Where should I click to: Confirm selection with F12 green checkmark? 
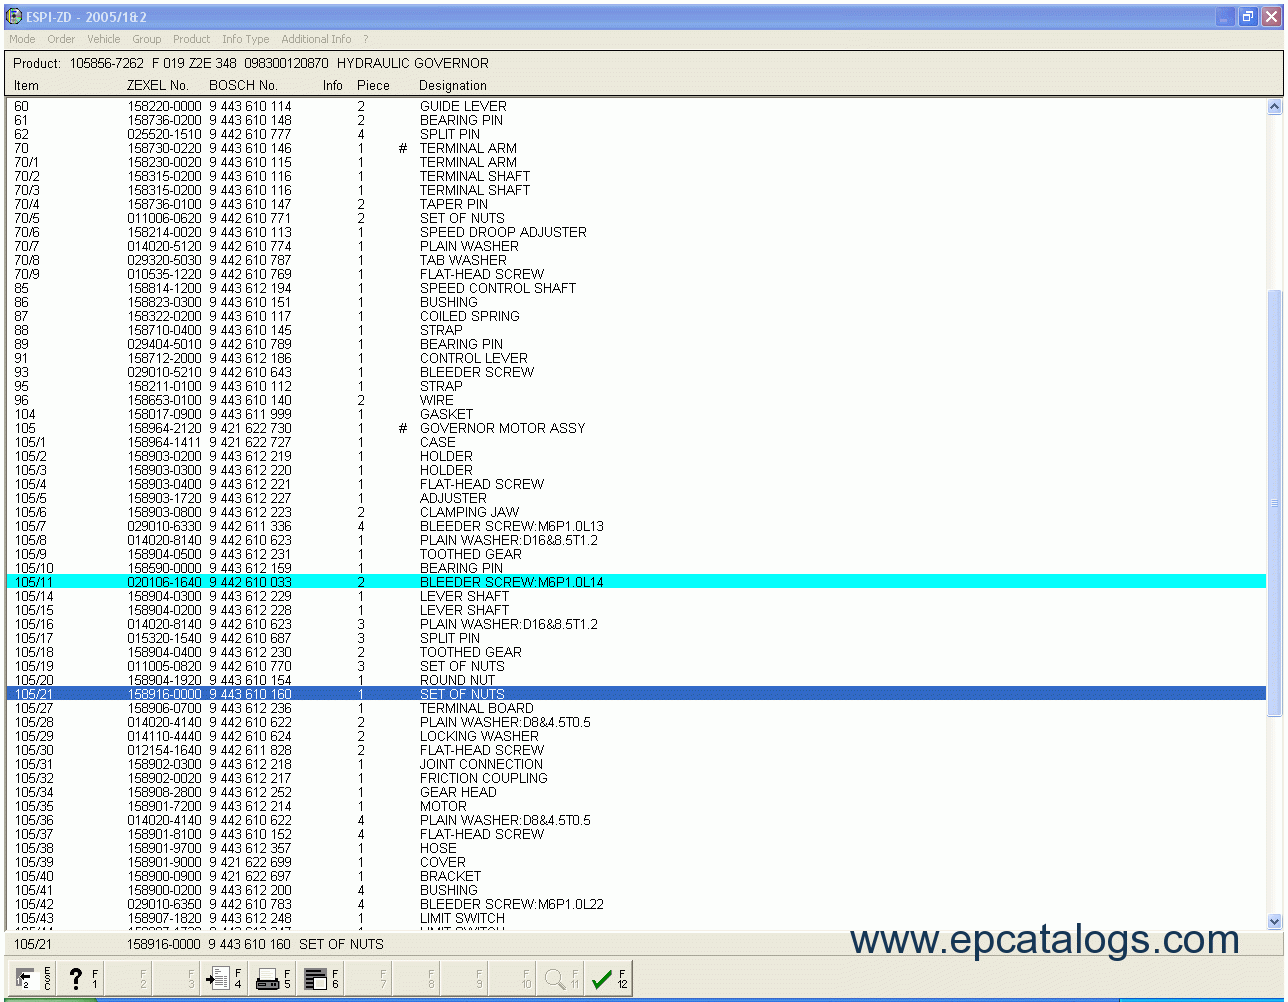pos(608,979)
